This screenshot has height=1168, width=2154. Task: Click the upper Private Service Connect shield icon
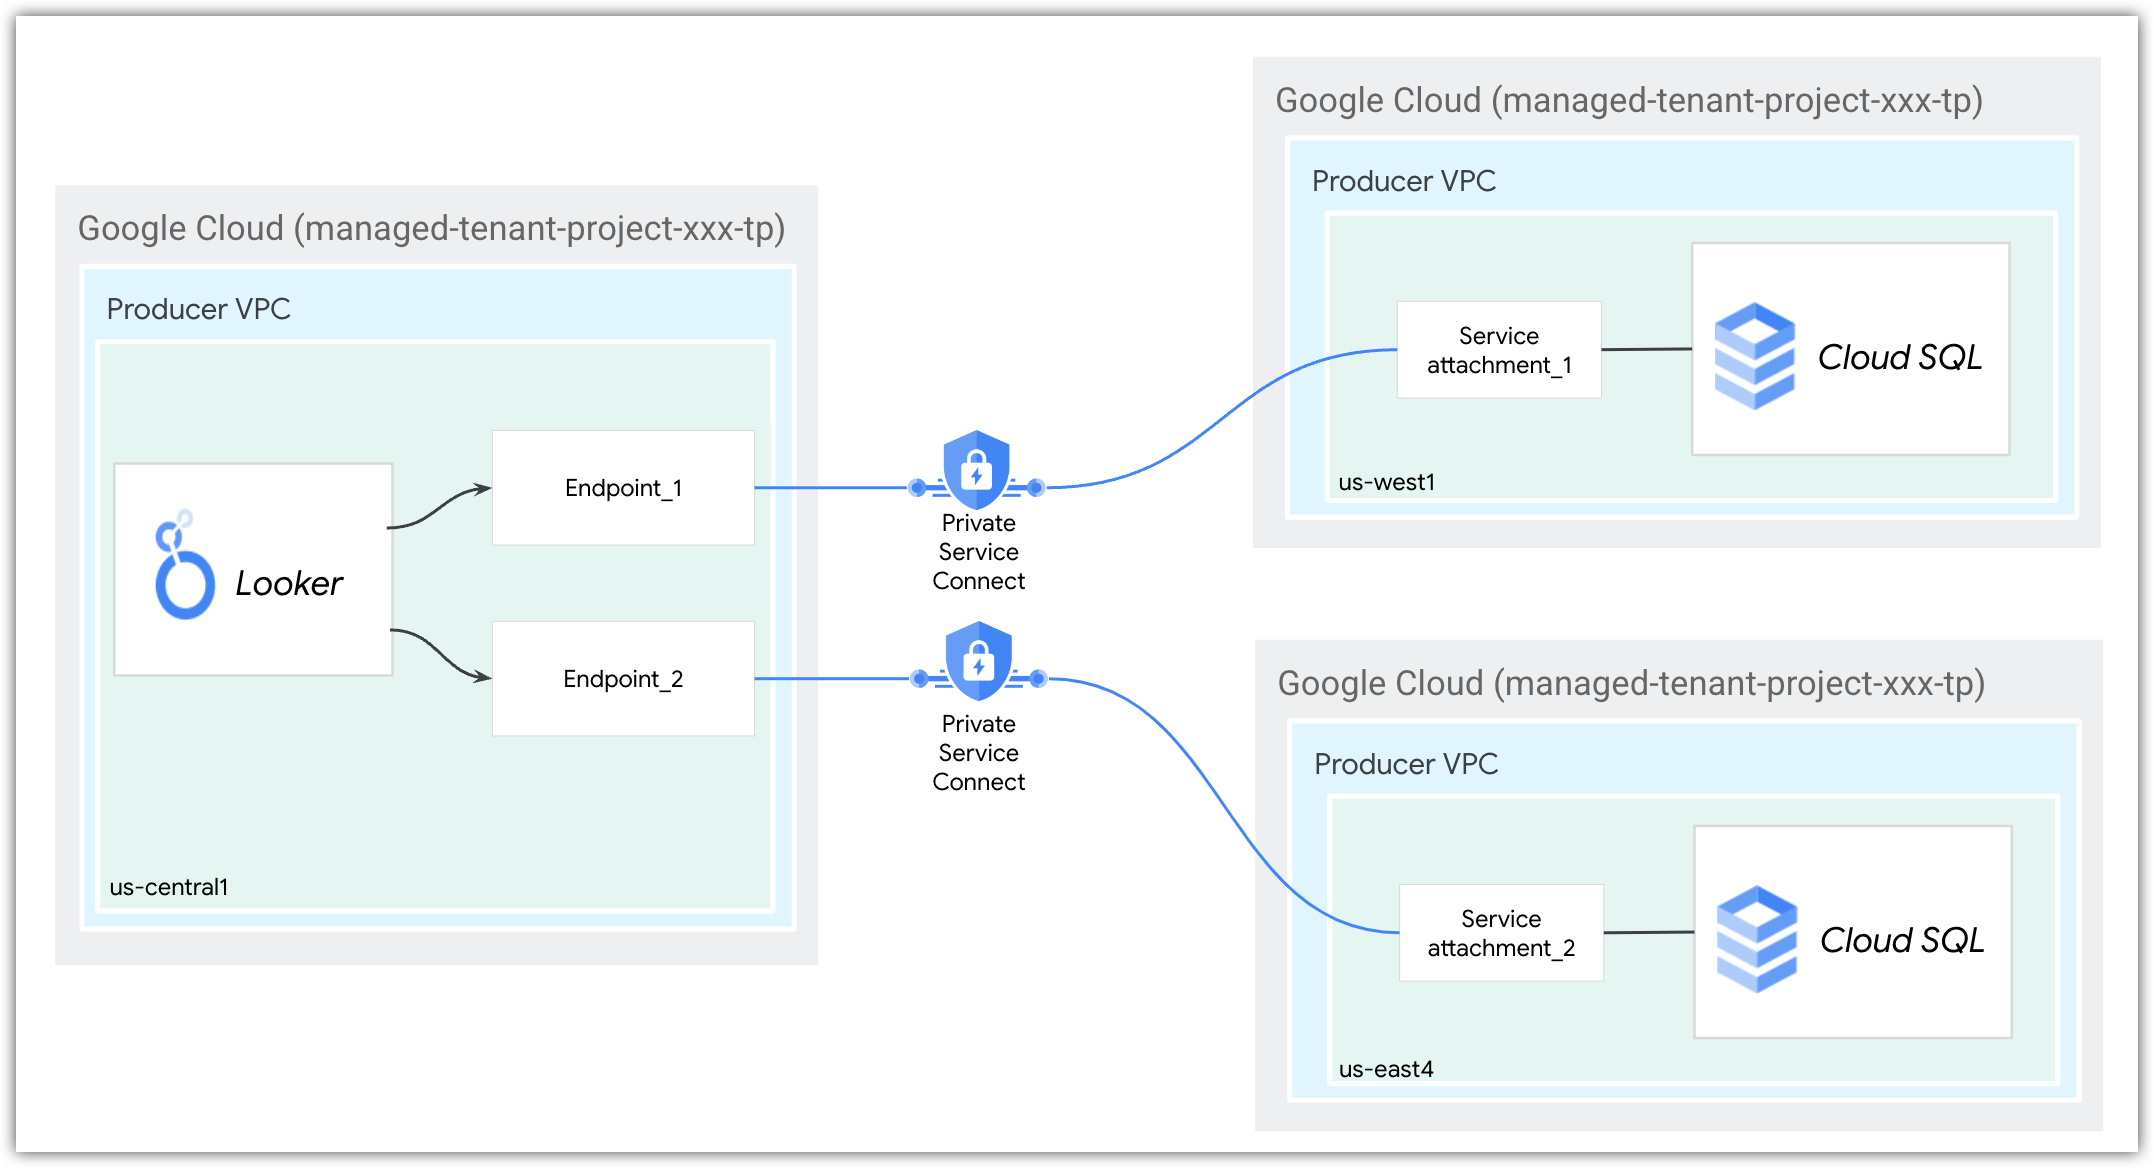(x=976, y=470)
